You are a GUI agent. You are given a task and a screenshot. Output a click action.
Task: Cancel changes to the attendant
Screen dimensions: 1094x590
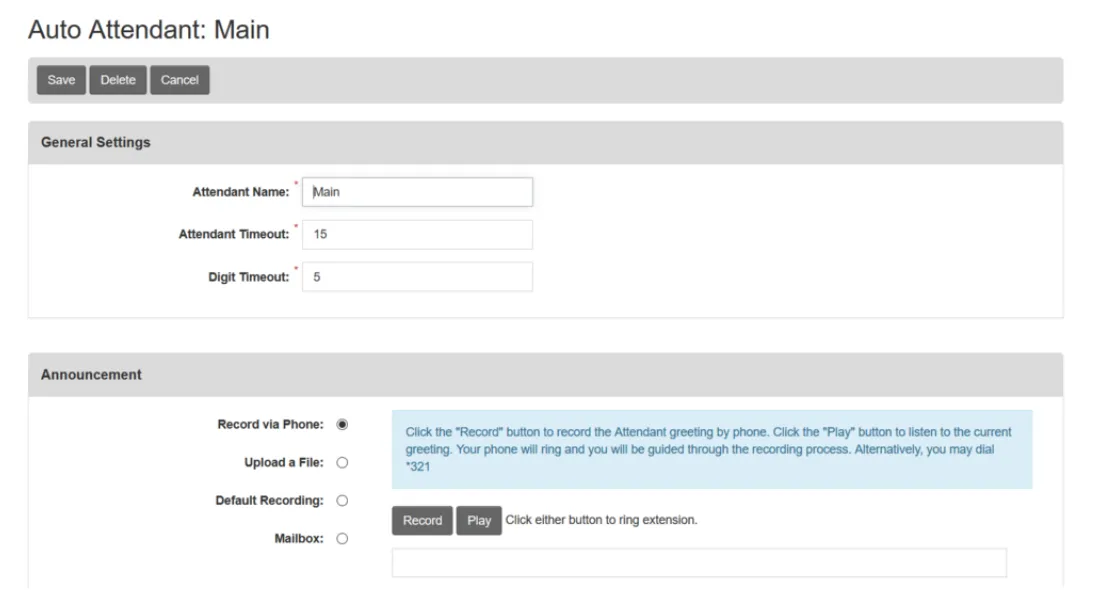(179, 80)
